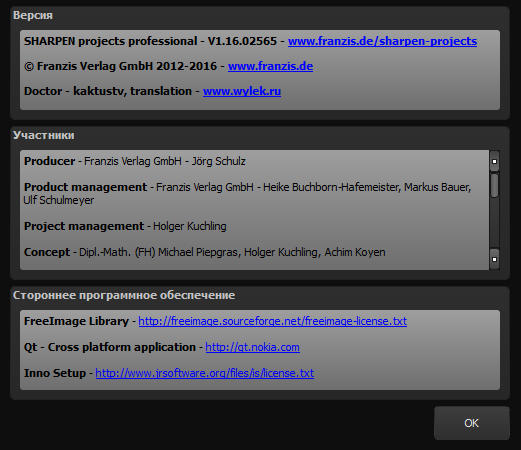Open the www.franzis.de/sharpen-projects link
The width and height of the screenshot is (521, 450).
382,41
